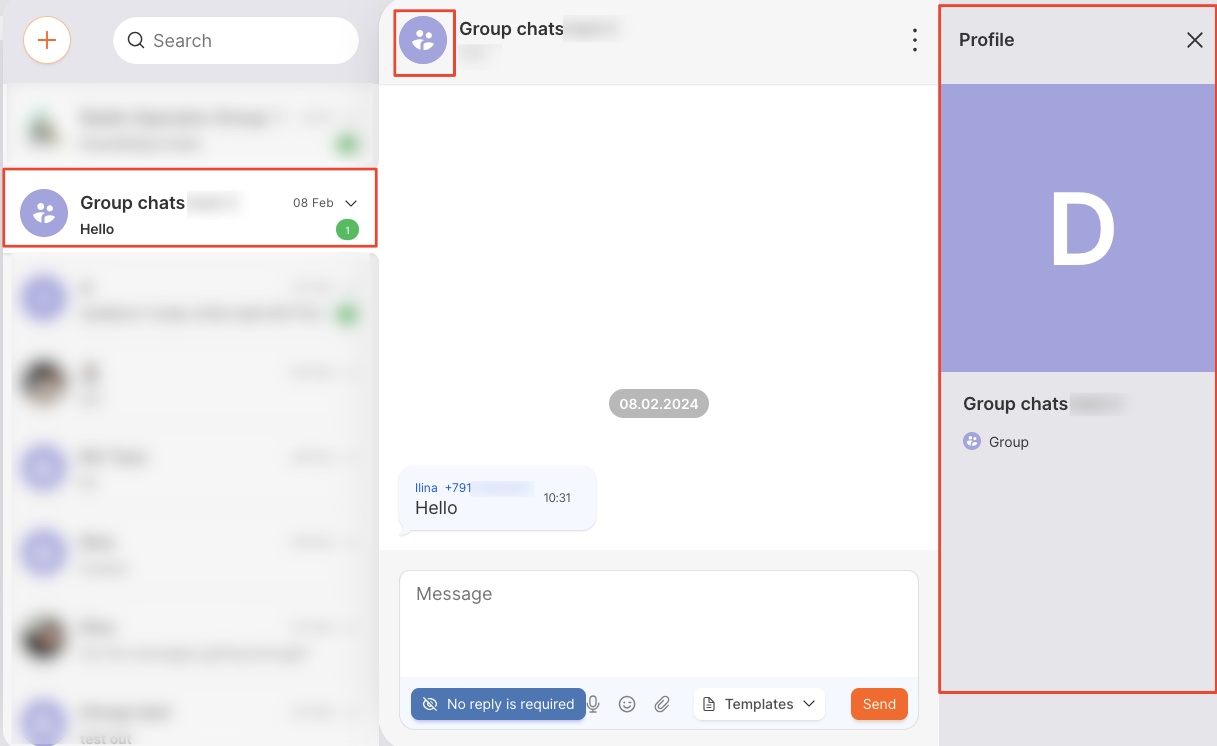Click the microphone voice message icon
Image resolution: width=1217 pixels, height=746 pixels.
pos(593,704)
